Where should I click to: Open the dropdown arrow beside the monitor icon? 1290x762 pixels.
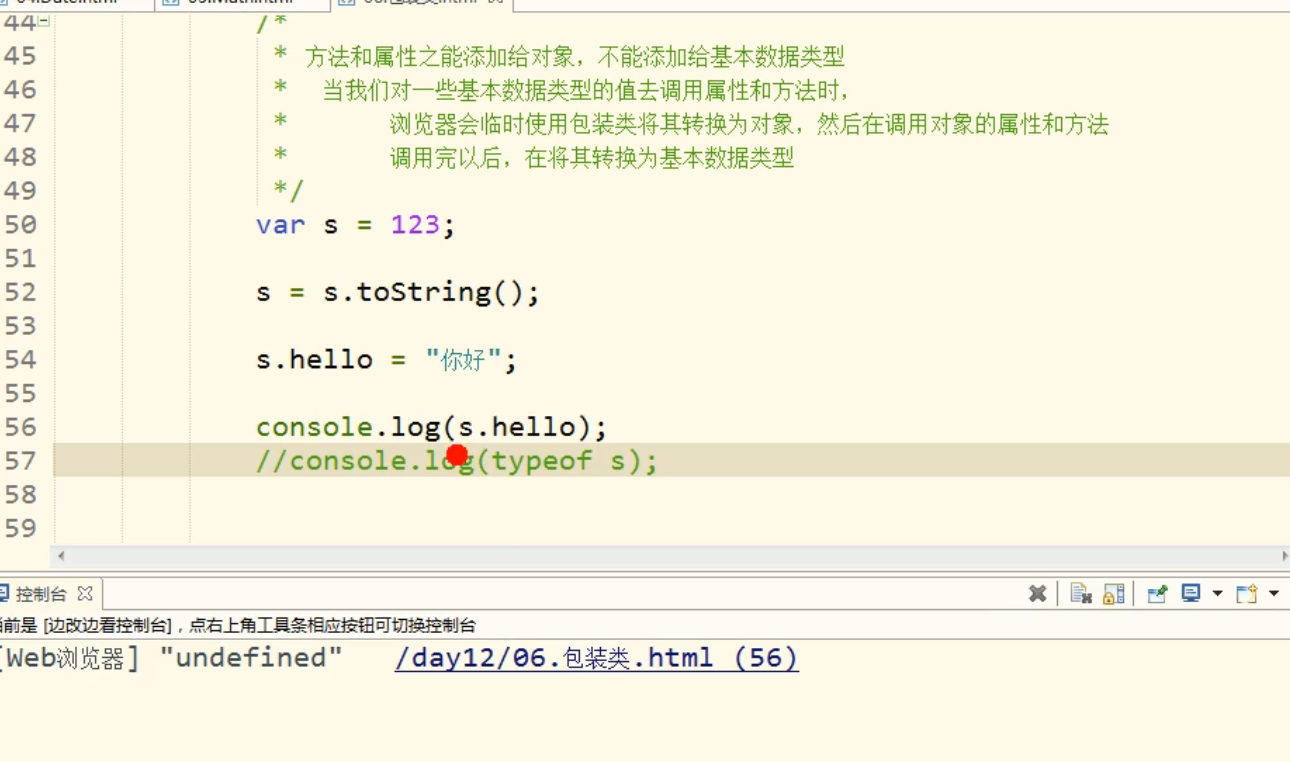coord(1217,594)
